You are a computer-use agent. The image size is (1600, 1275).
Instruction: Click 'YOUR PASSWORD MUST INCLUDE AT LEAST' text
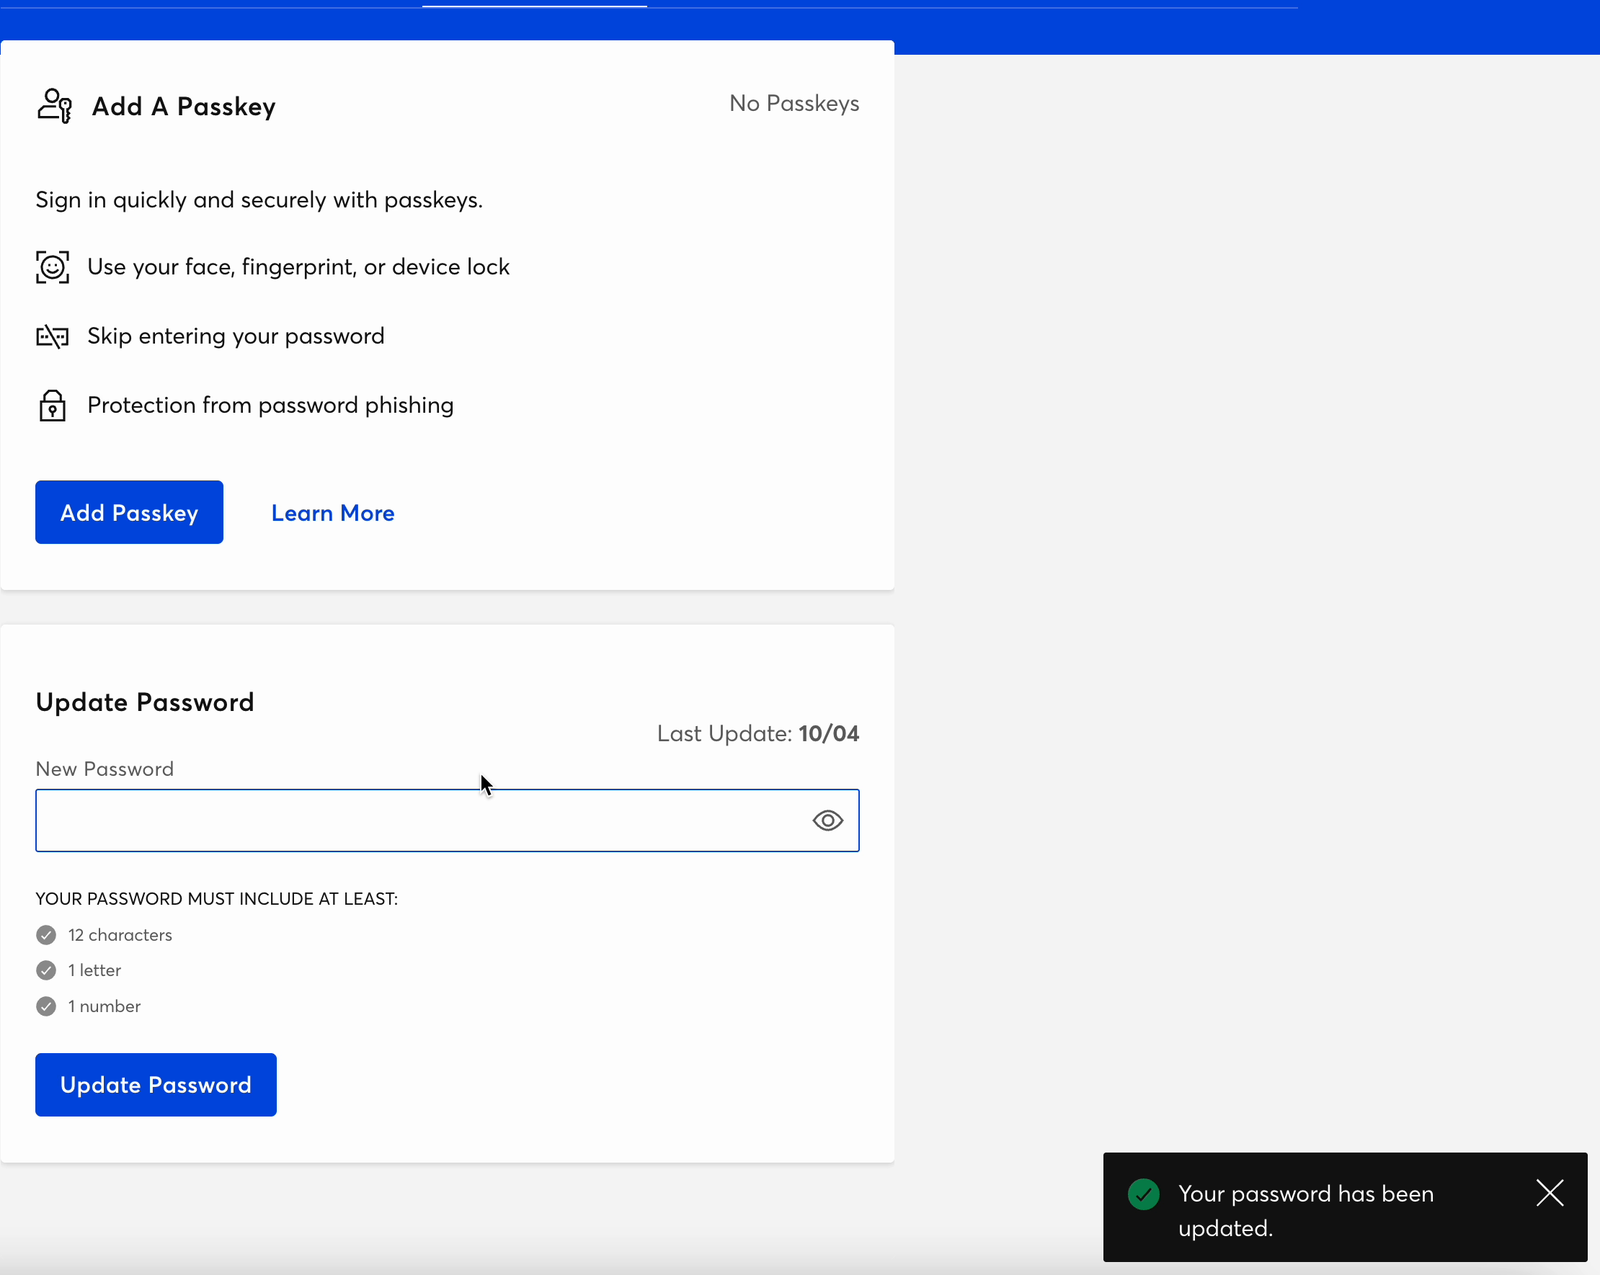point(217,899)
